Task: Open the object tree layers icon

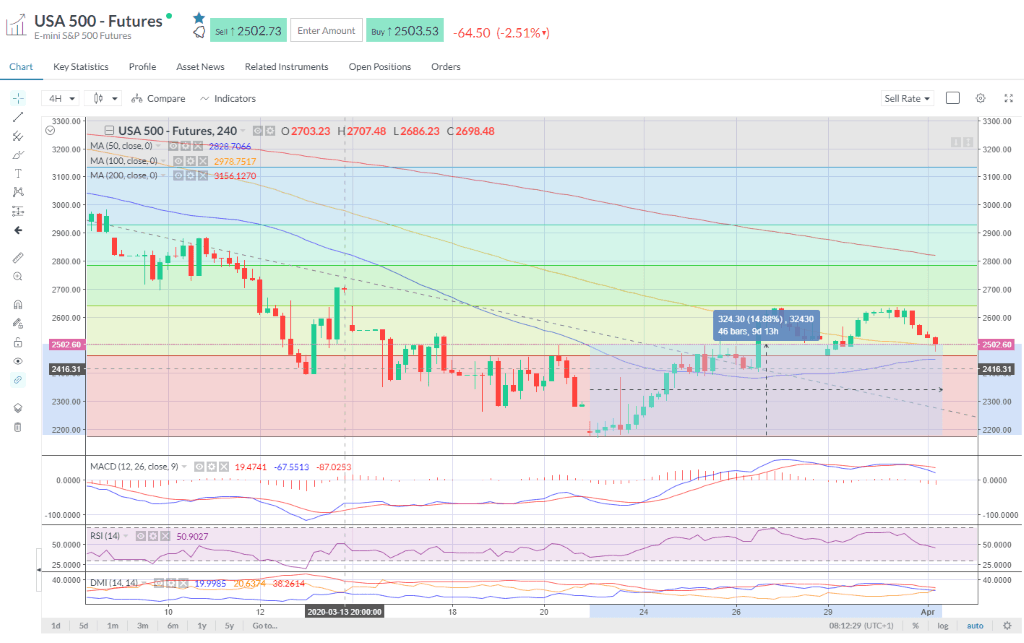Action: click(18, 408)
